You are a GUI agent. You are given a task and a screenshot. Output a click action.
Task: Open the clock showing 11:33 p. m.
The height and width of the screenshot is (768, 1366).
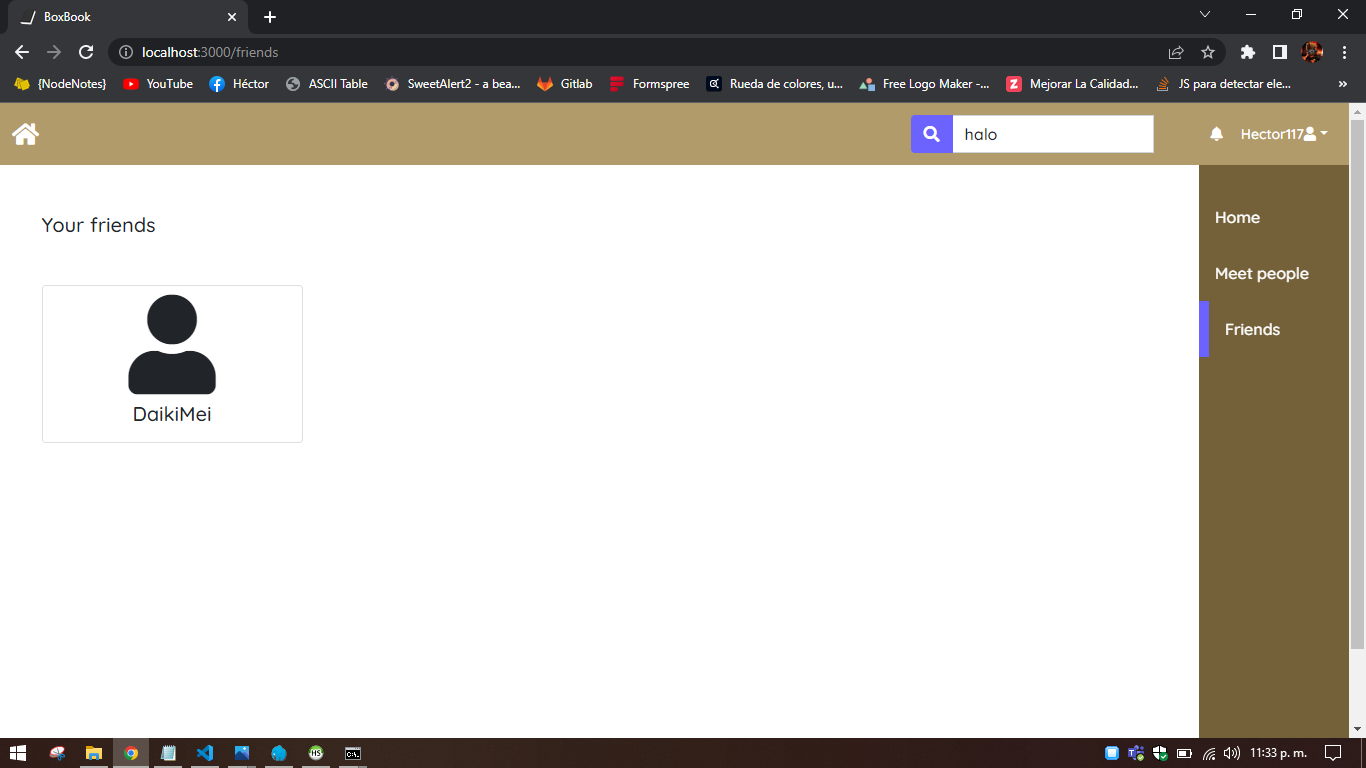(1279, 753)
